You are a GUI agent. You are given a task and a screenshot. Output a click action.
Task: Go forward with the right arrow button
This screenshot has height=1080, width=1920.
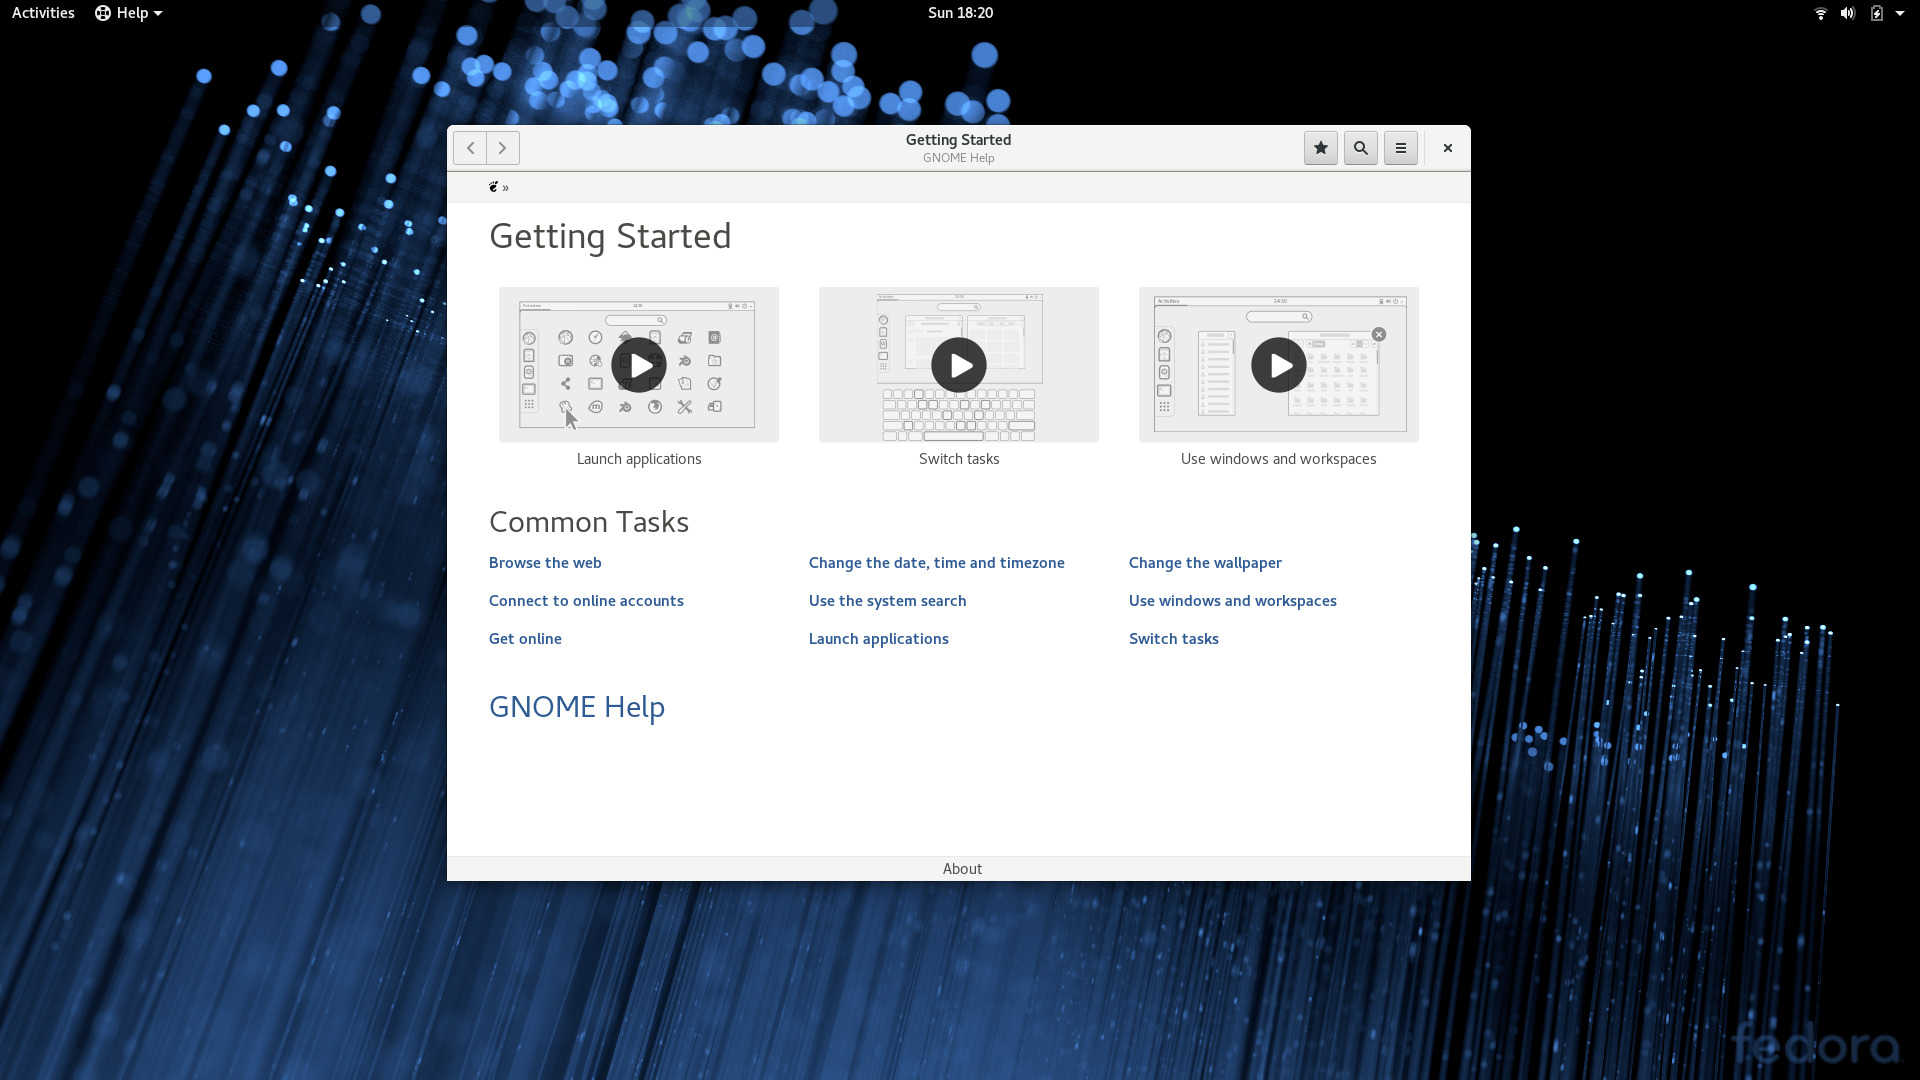coord(503,148)
